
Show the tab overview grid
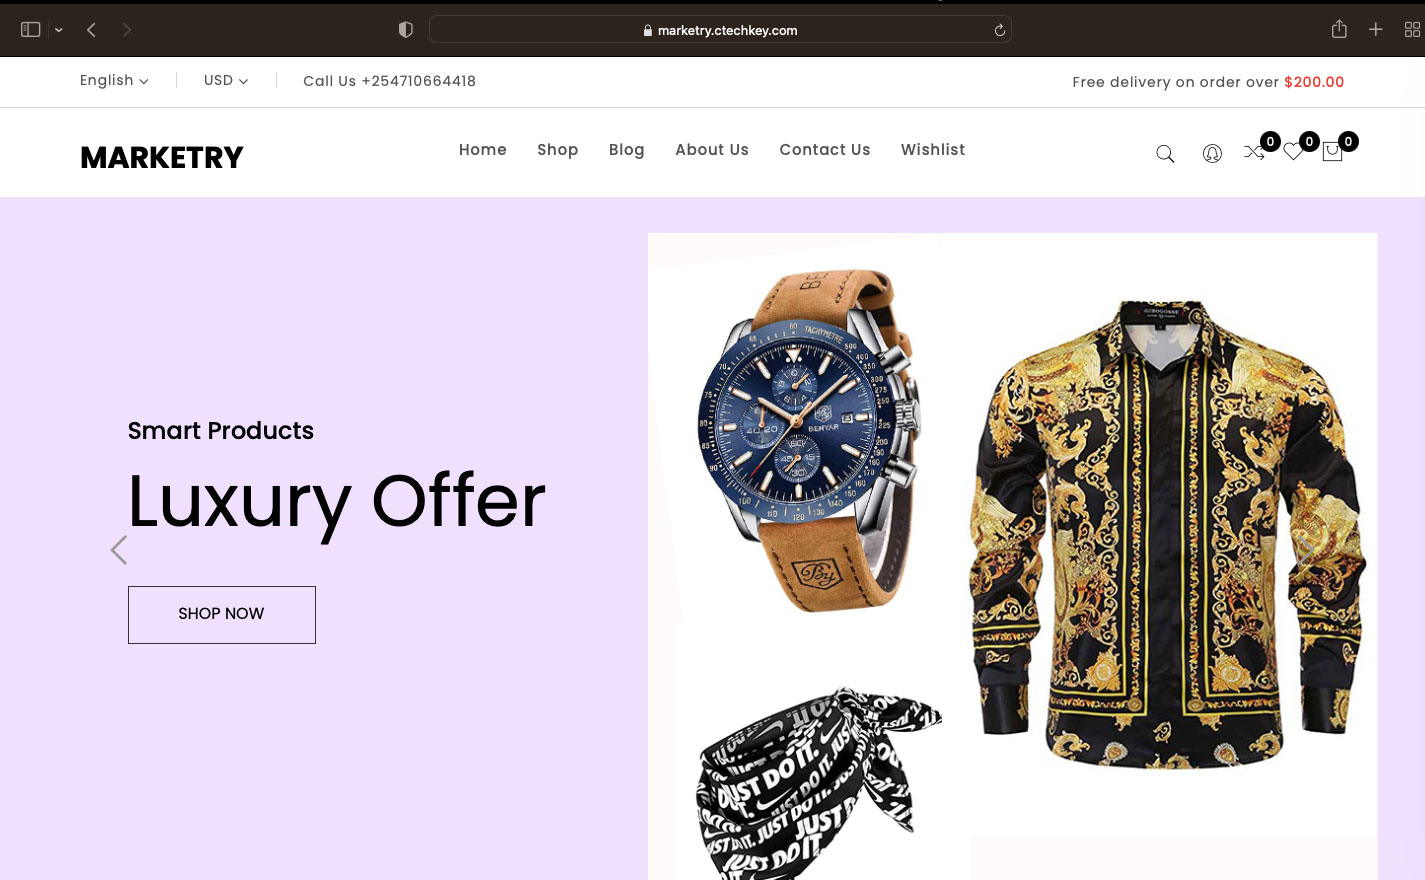1412,30
